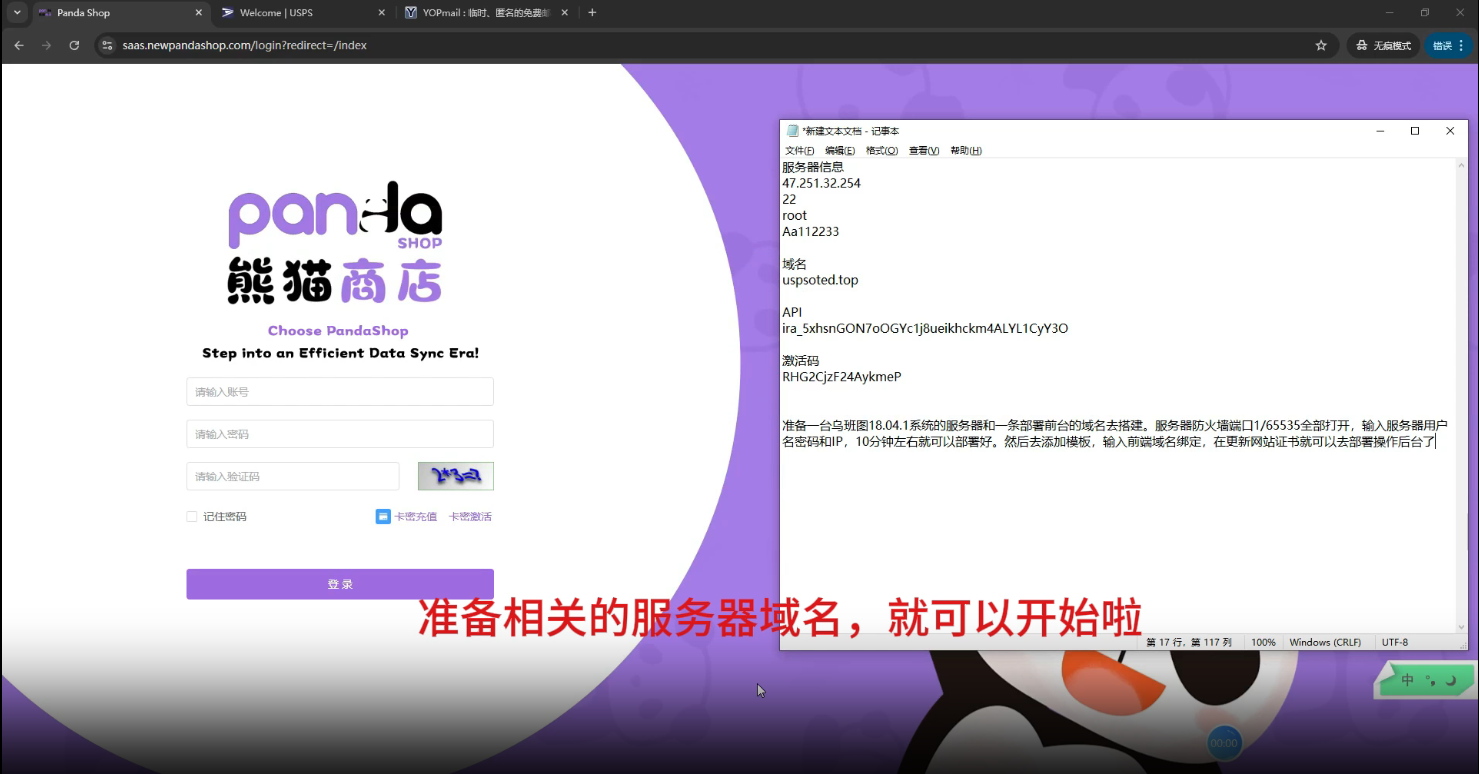The height and width of the screenshot is (774, 1479).
Task: Click the Panda Shop logo
Action: click(335, 243)
